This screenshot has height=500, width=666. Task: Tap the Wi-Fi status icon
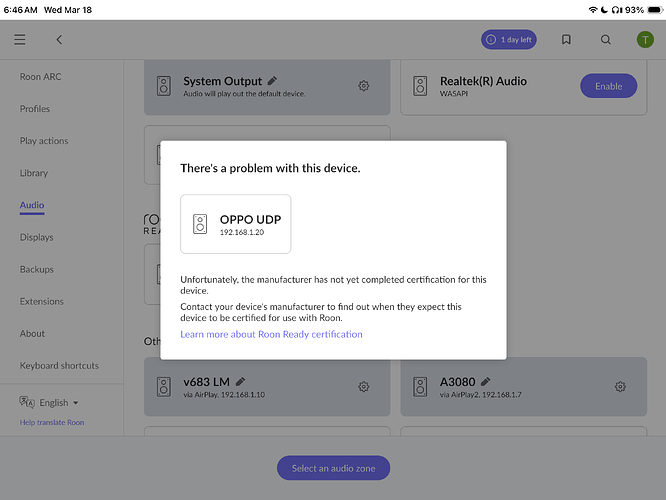click(x=593, y=10)
